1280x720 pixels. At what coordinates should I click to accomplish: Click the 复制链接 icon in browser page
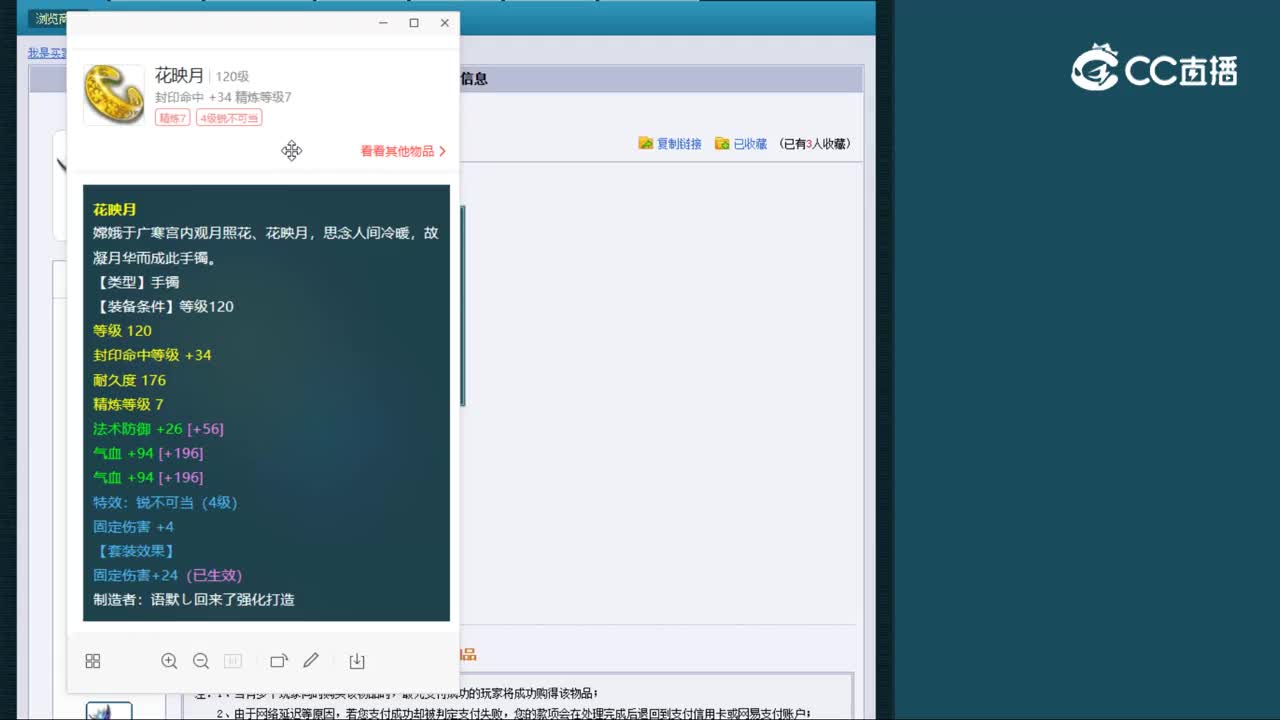tap(646, 144)
